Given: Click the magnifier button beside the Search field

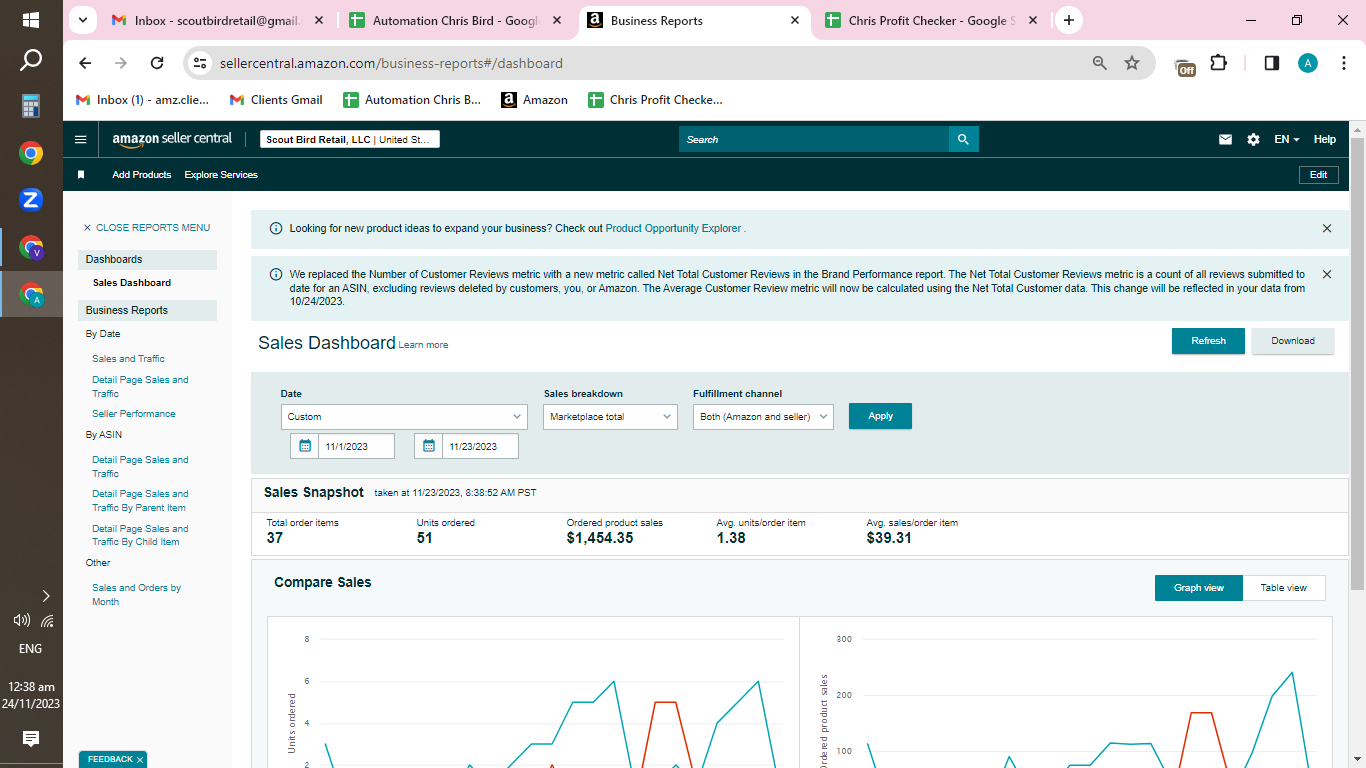Looking at the screenshot, I should tap(963, 140).
